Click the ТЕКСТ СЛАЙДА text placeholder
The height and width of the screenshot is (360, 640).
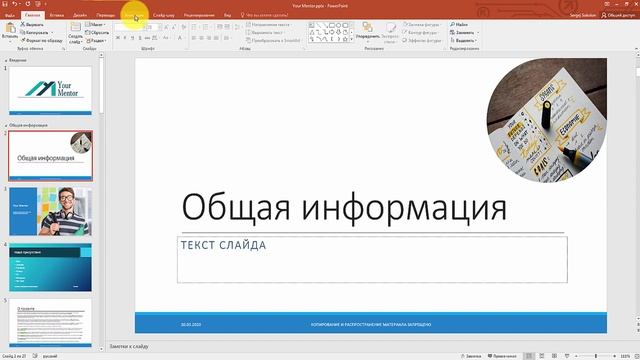click(x=372, y=260)
